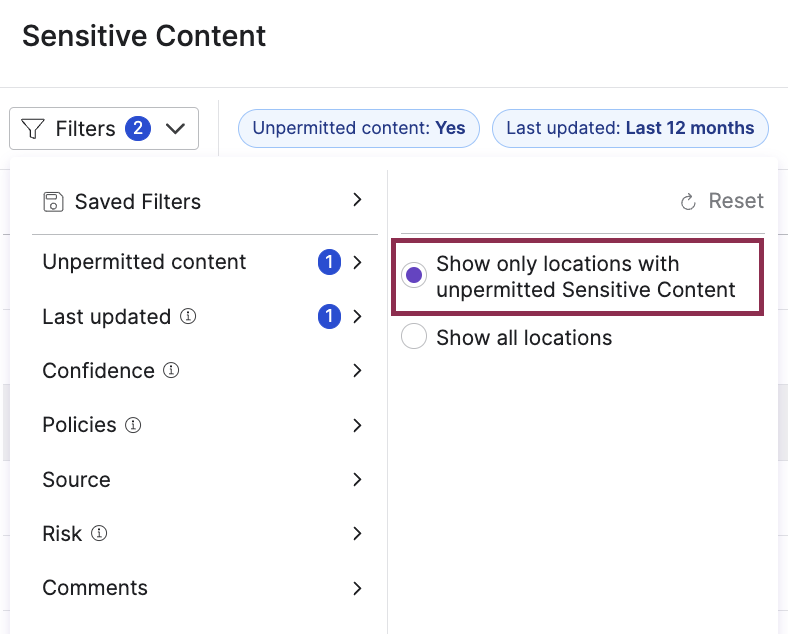
Task: Collapse the Filters dropdown arrow
Action: tap(175, 129)
